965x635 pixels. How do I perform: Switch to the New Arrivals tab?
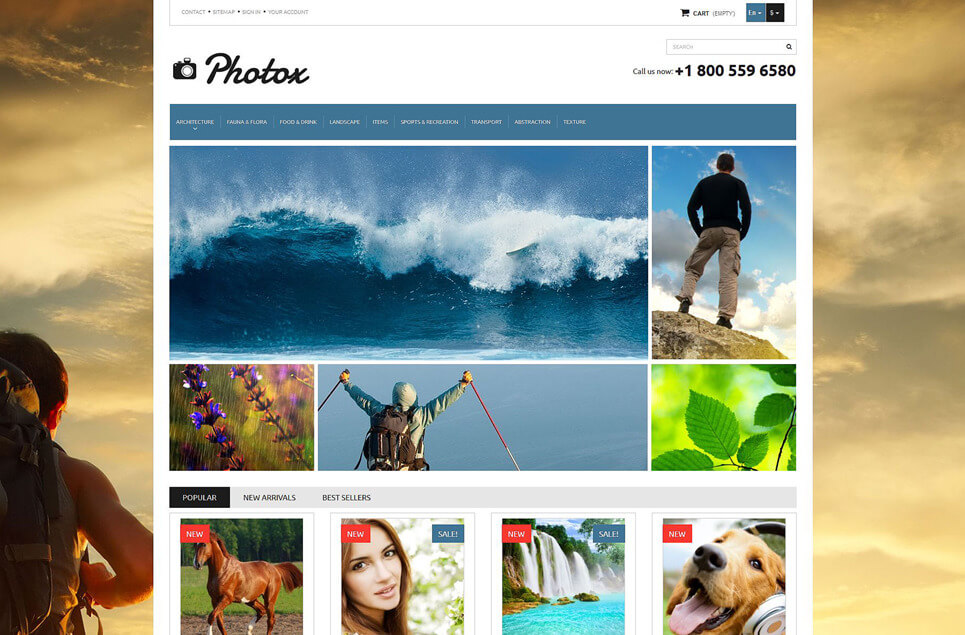[x=269, y=497]
